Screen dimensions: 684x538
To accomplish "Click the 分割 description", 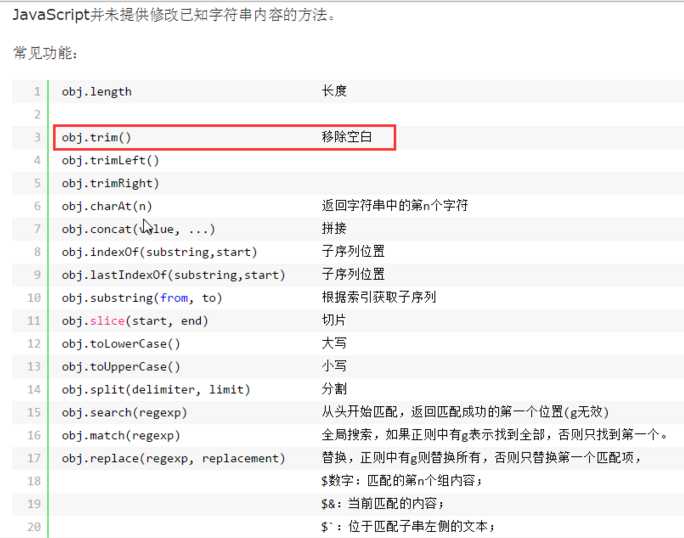I will (x=334, y=389).
